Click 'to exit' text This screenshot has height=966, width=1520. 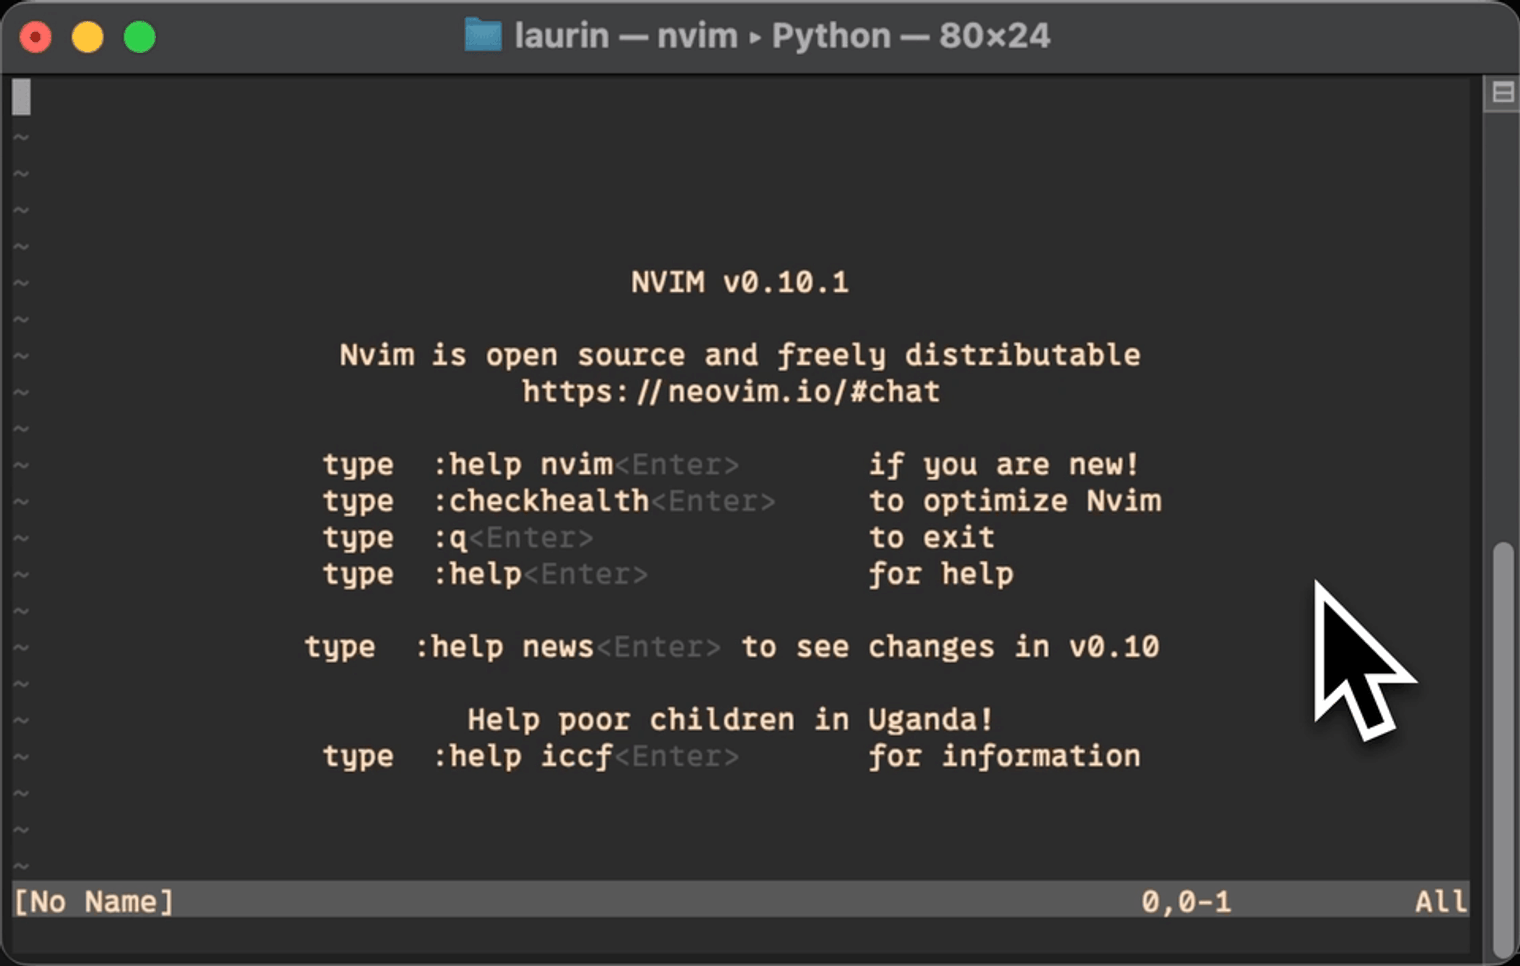932,538
